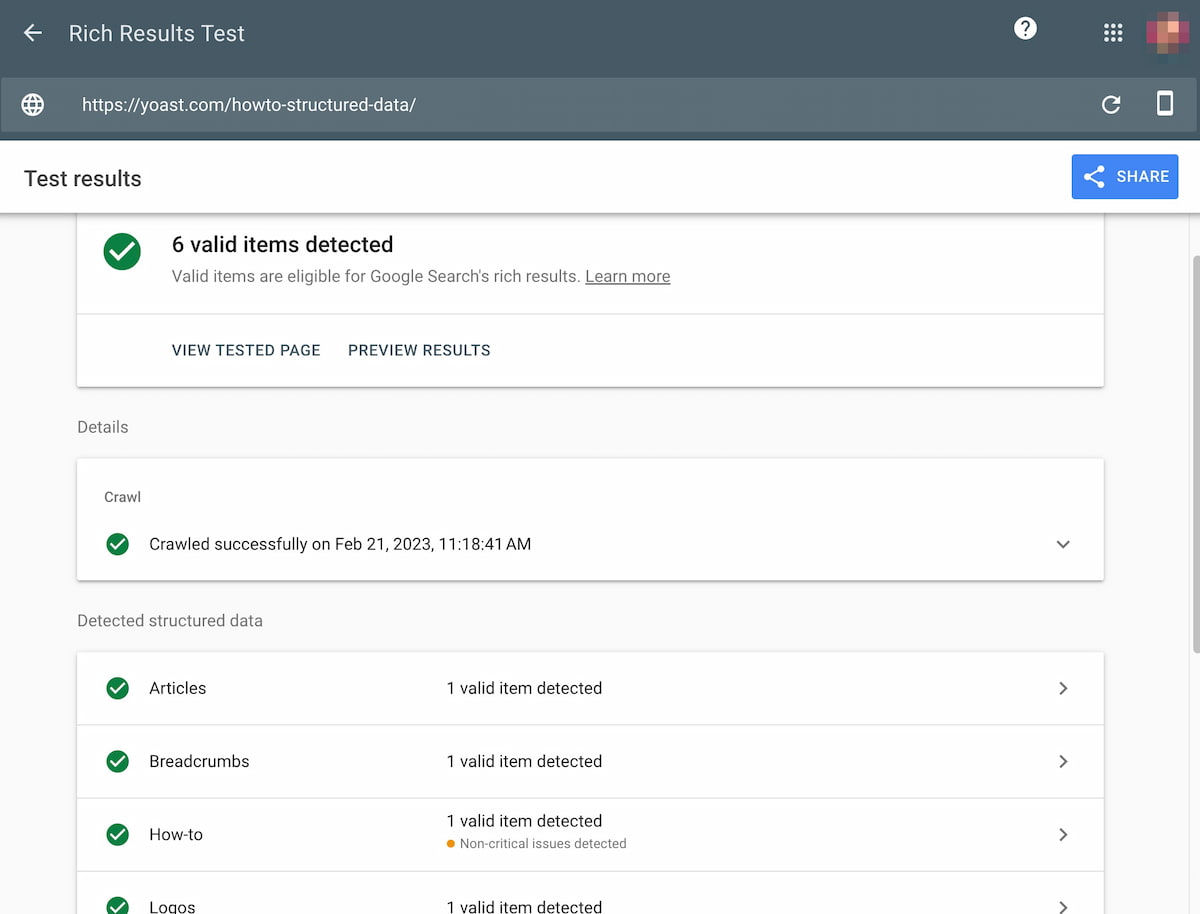Switch to smartphone view using the mobile icon
The width and height of the screenshot is (1200, 914).
click(x=1166, y=104)
